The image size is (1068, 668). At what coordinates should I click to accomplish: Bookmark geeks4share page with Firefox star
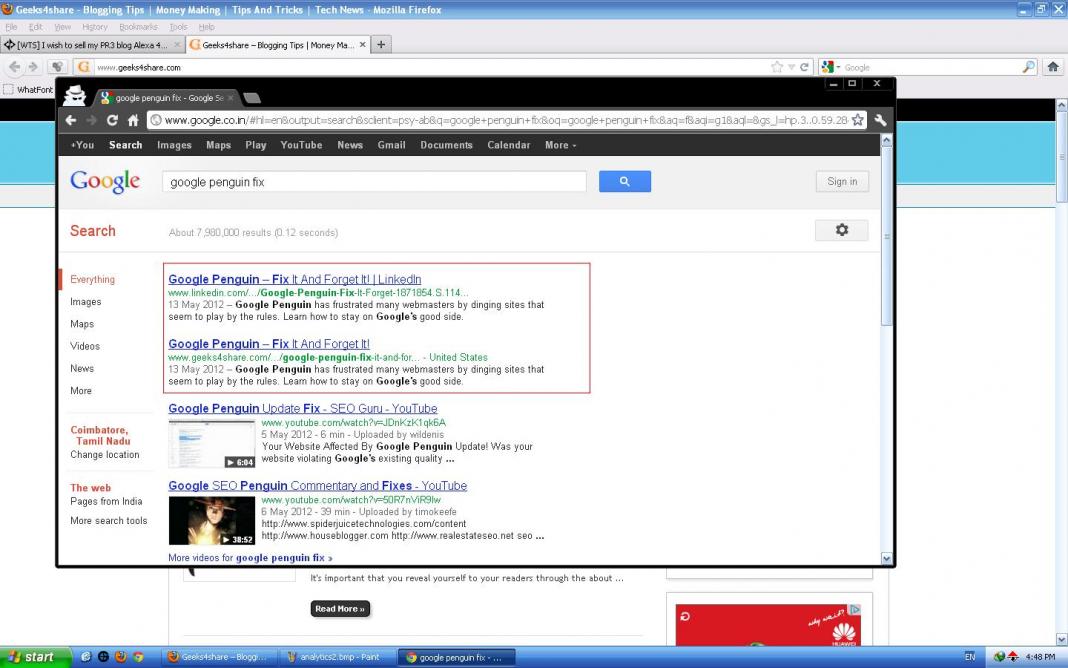[777, 67]
